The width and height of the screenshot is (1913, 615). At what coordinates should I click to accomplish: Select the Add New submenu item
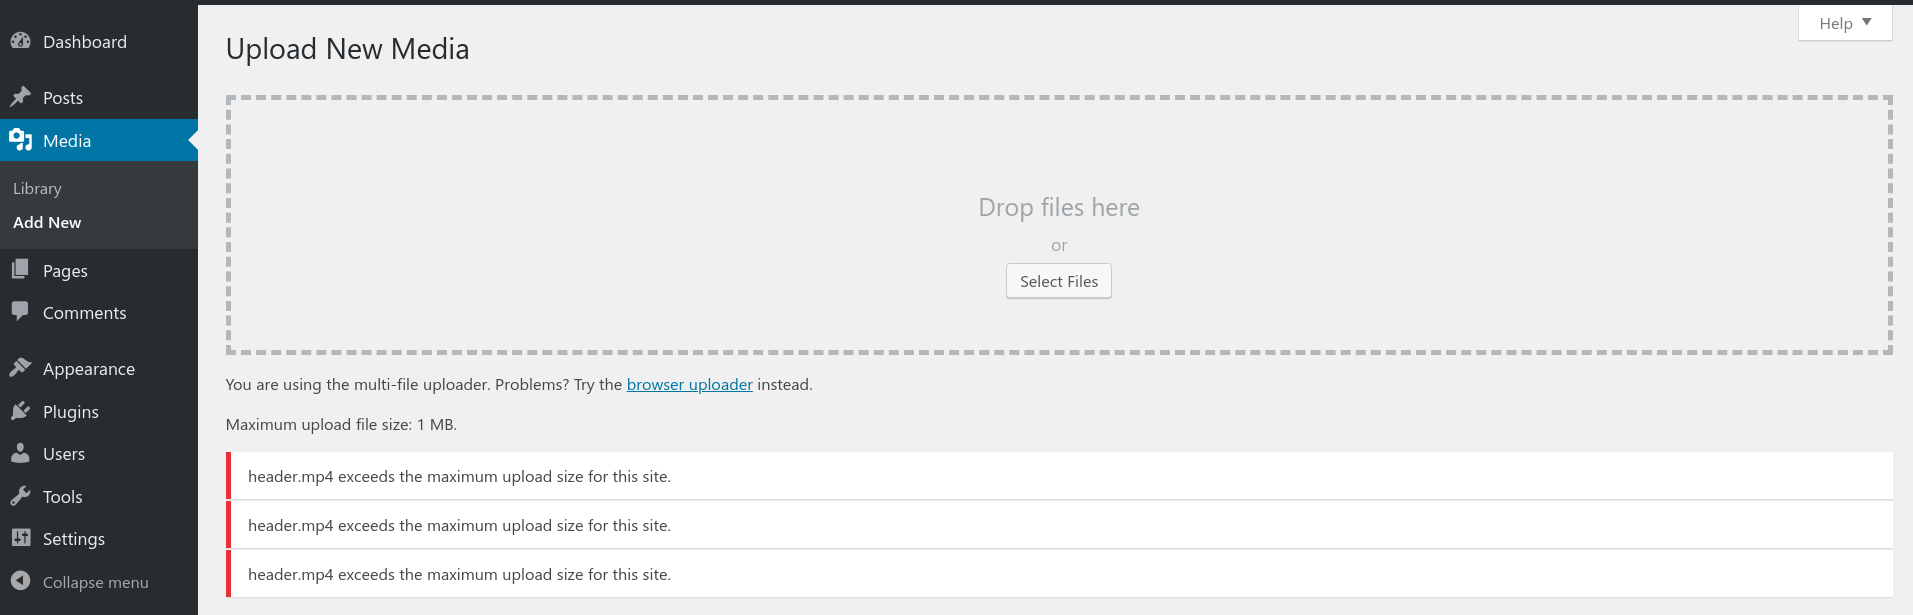(47, 223)
